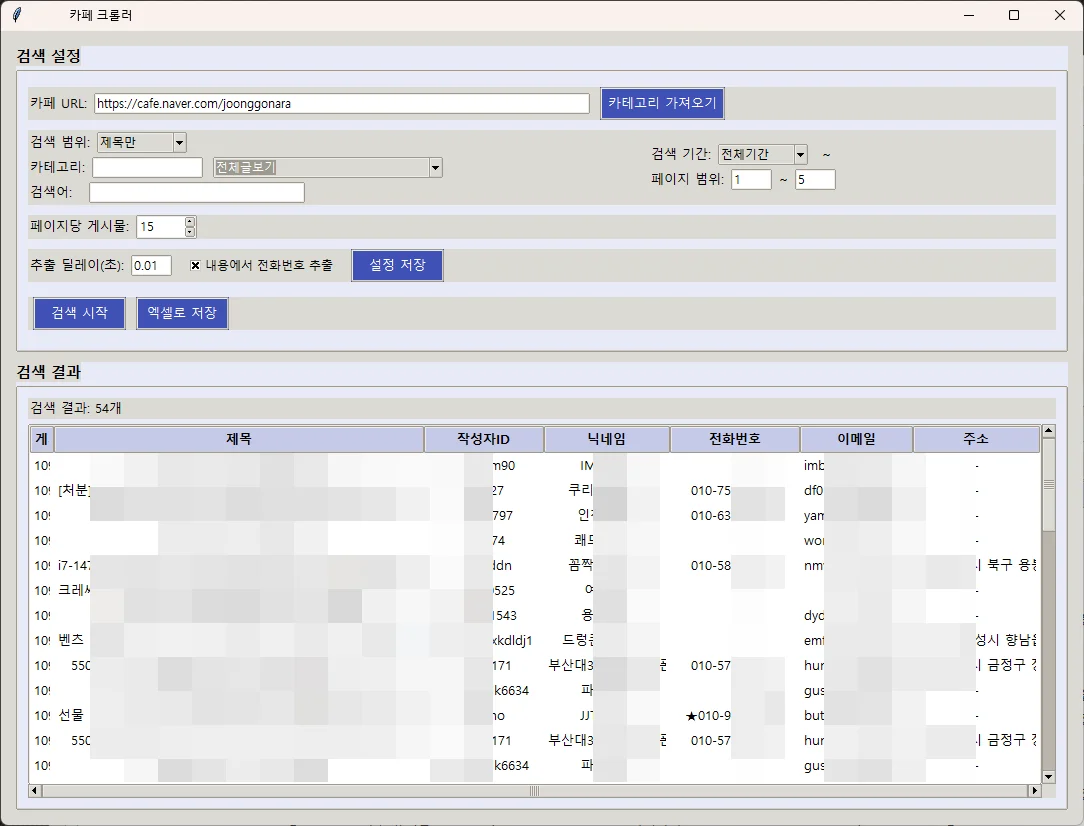The height and width of the screenshot is (826, 1084).
Task: Click the author ID cell xkdldj1
Action: tap(512, 641)
